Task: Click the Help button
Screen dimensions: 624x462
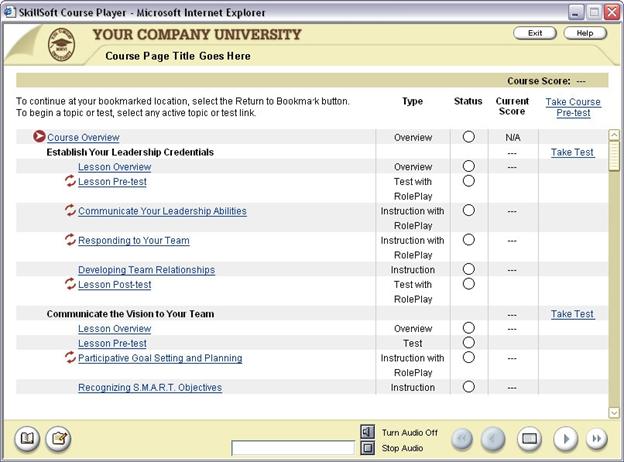Action: tap(585, 33)
